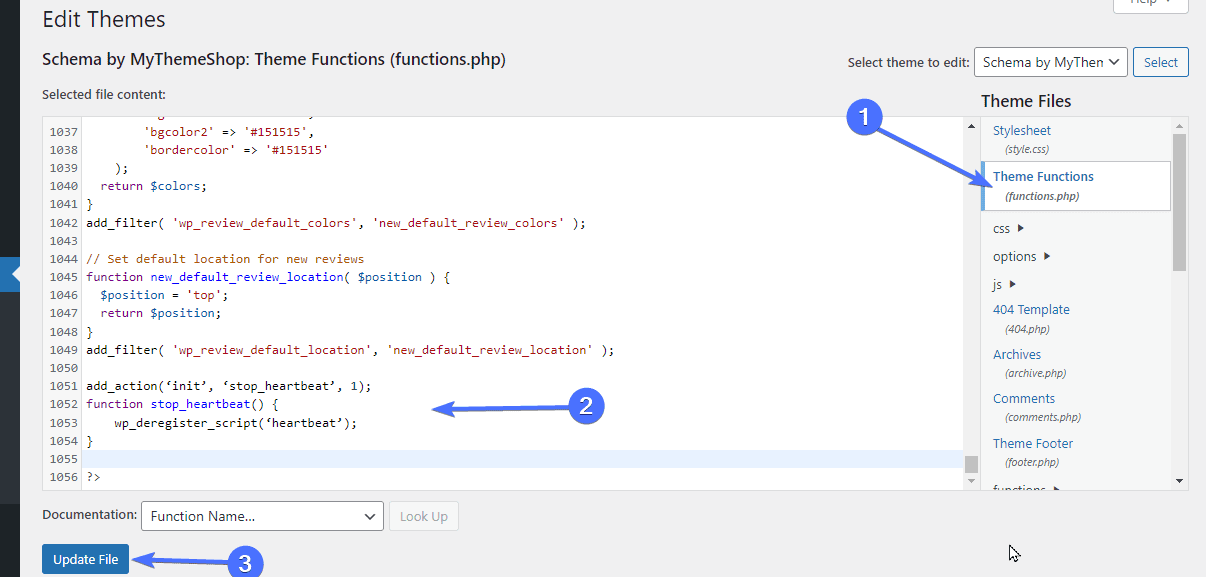Click the Update File button
The height and width of the screenshot is (577, 1206).
[86, 560]
